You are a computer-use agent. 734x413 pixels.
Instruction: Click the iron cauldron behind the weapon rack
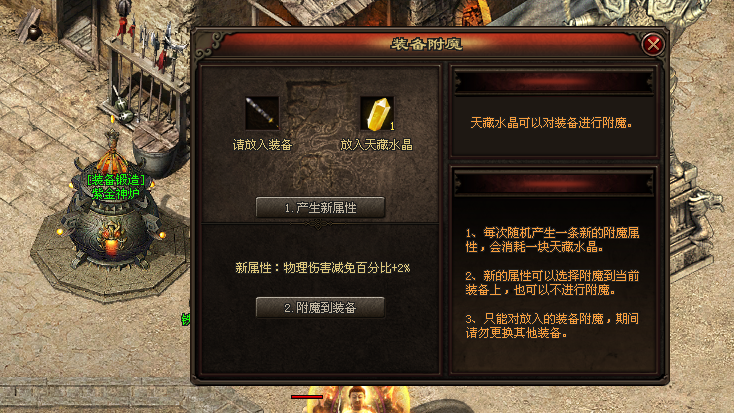tap(157, 150)
